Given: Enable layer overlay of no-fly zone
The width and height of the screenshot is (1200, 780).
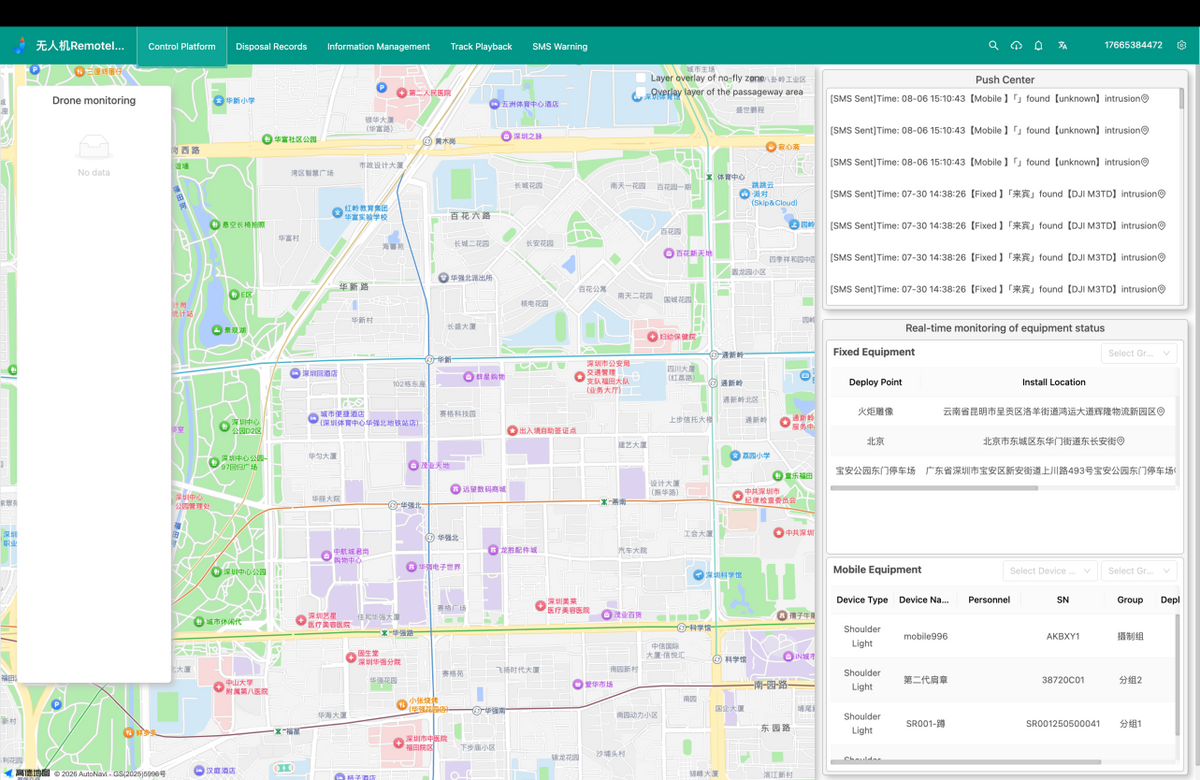Looking at the screenshot, I should 641,78.
